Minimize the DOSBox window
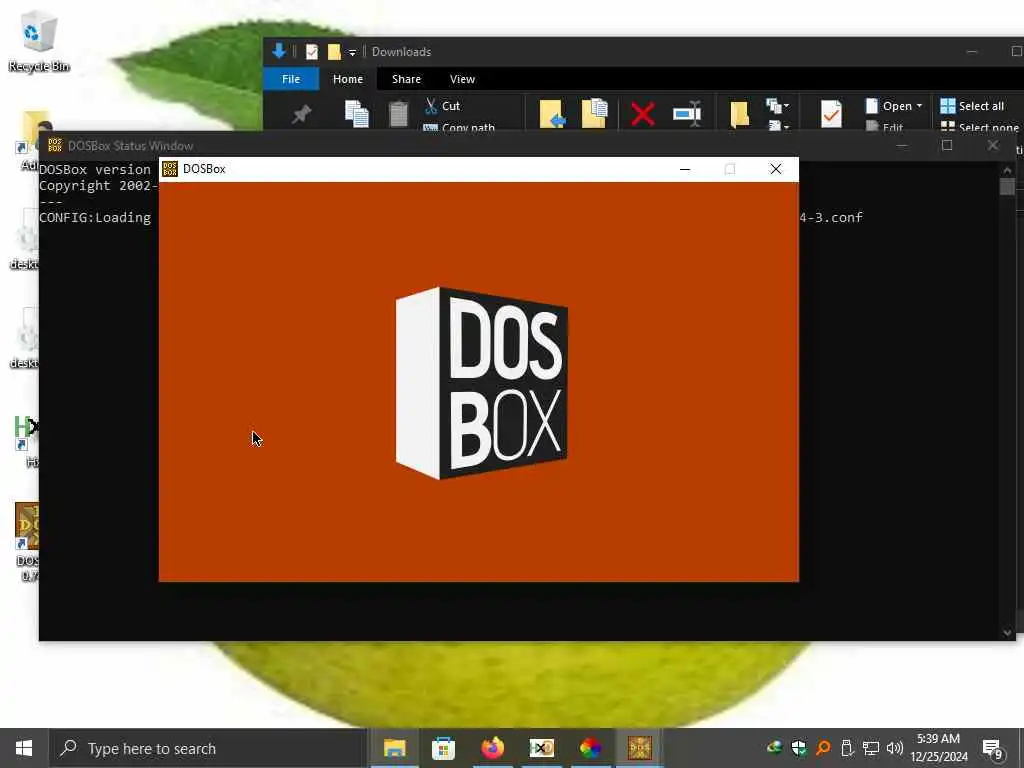The image size is (1024, 768). [x=684, y=169]
